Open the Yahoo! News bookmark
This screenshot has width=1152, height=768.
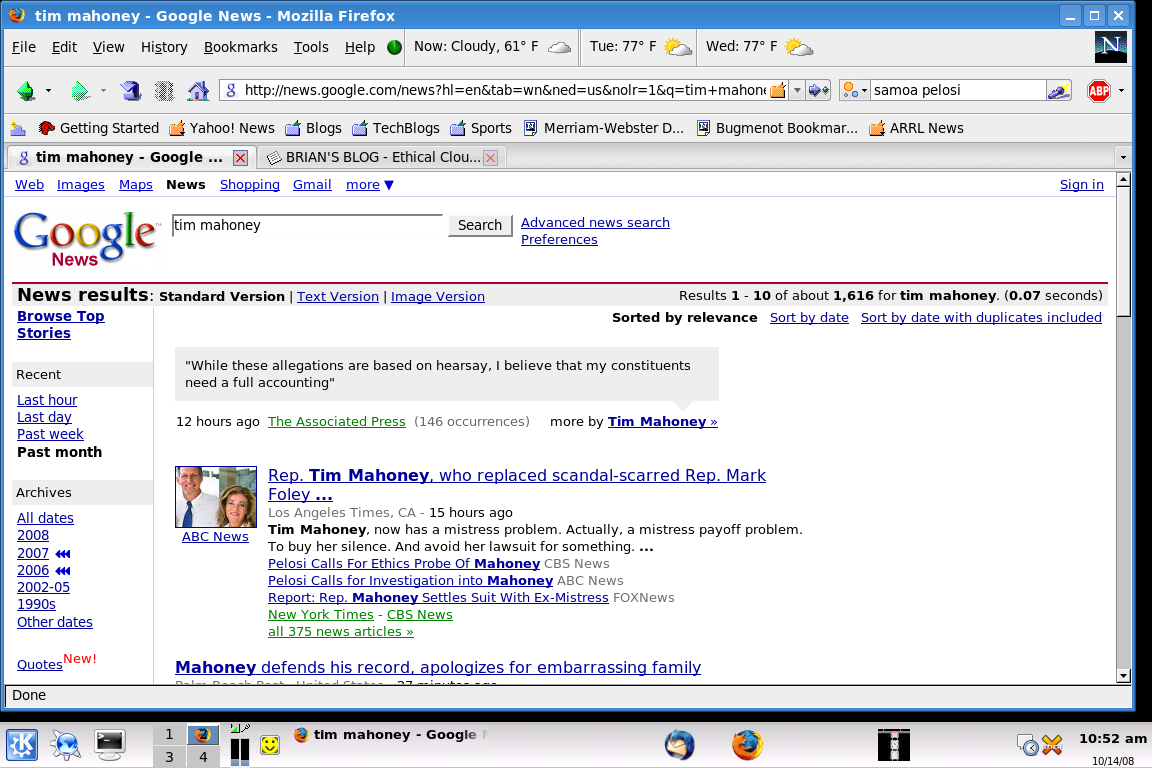222,129
